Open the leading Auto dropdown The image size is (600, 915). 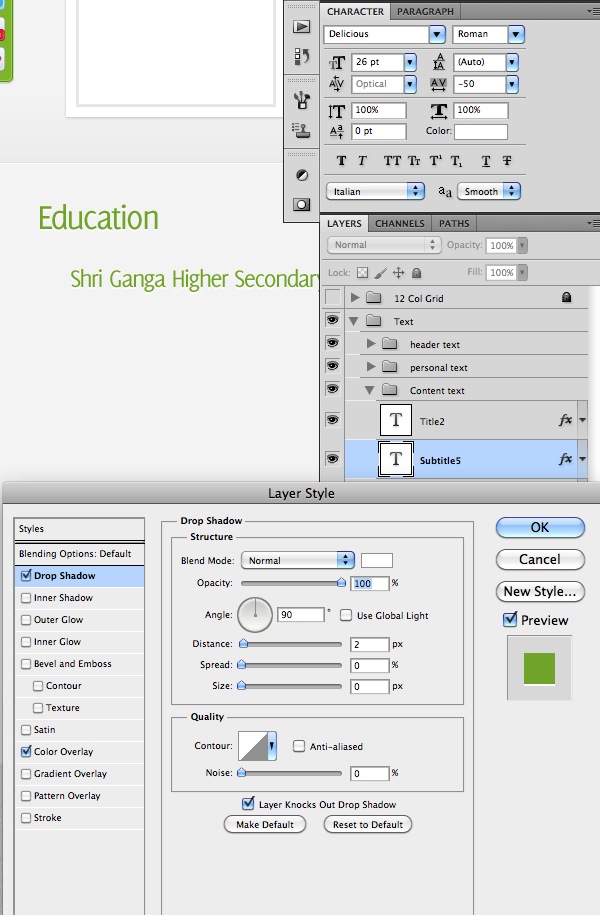tap(512, 62)
